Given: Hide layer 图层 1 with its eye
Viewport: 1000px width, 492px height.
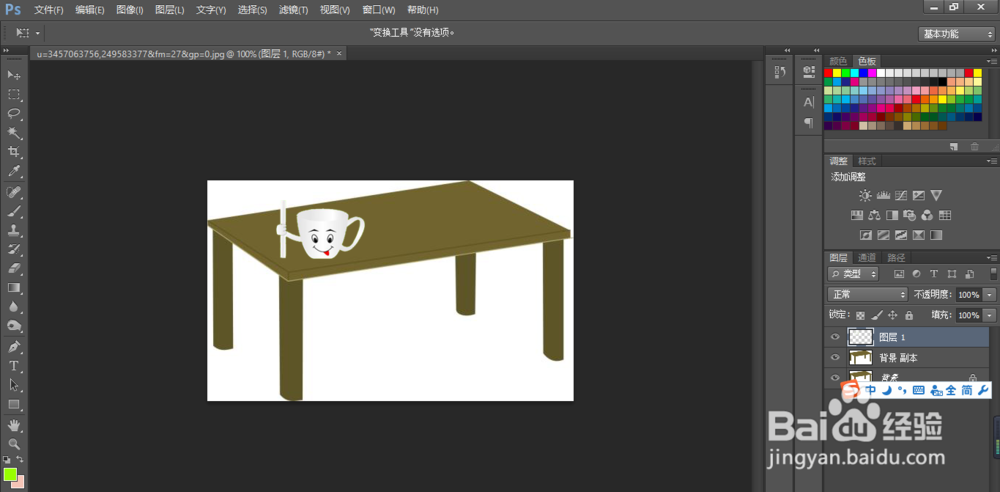Looking at the screenshot, I should click(835, 337).
